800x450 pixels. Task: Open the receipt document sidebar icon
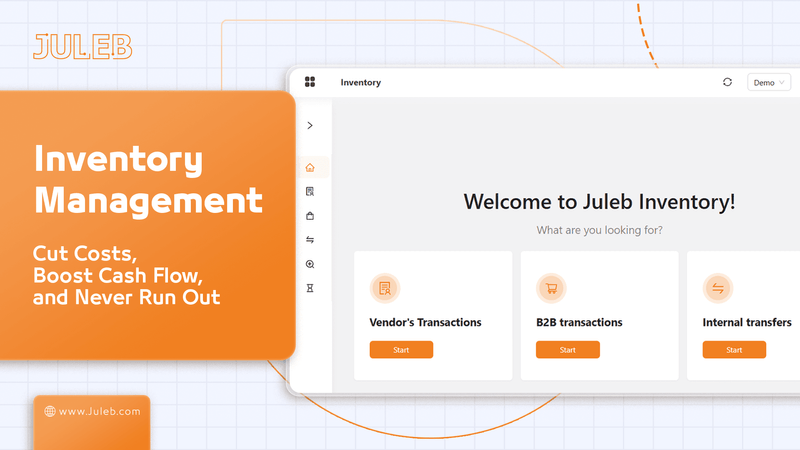click(310, 191)
